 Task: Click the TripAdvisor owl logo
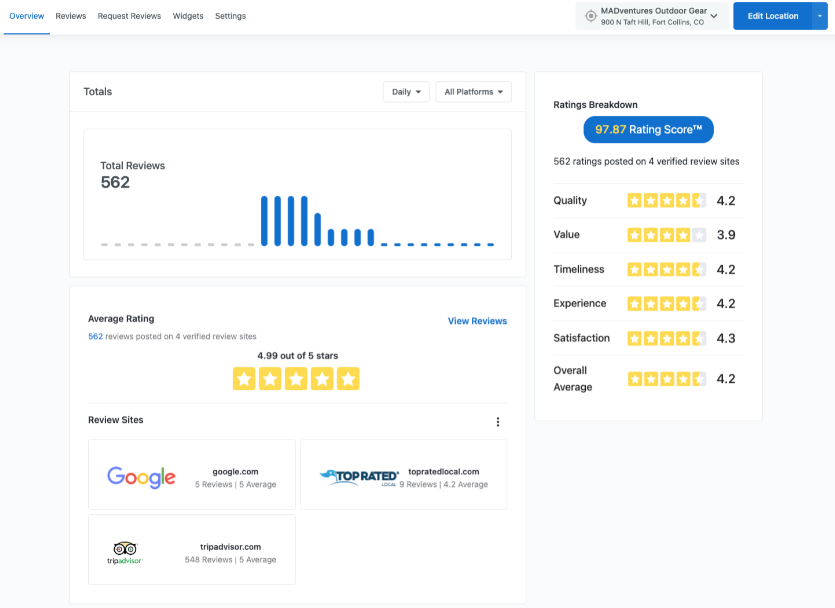pyautogui.click(x=125, y=552)
